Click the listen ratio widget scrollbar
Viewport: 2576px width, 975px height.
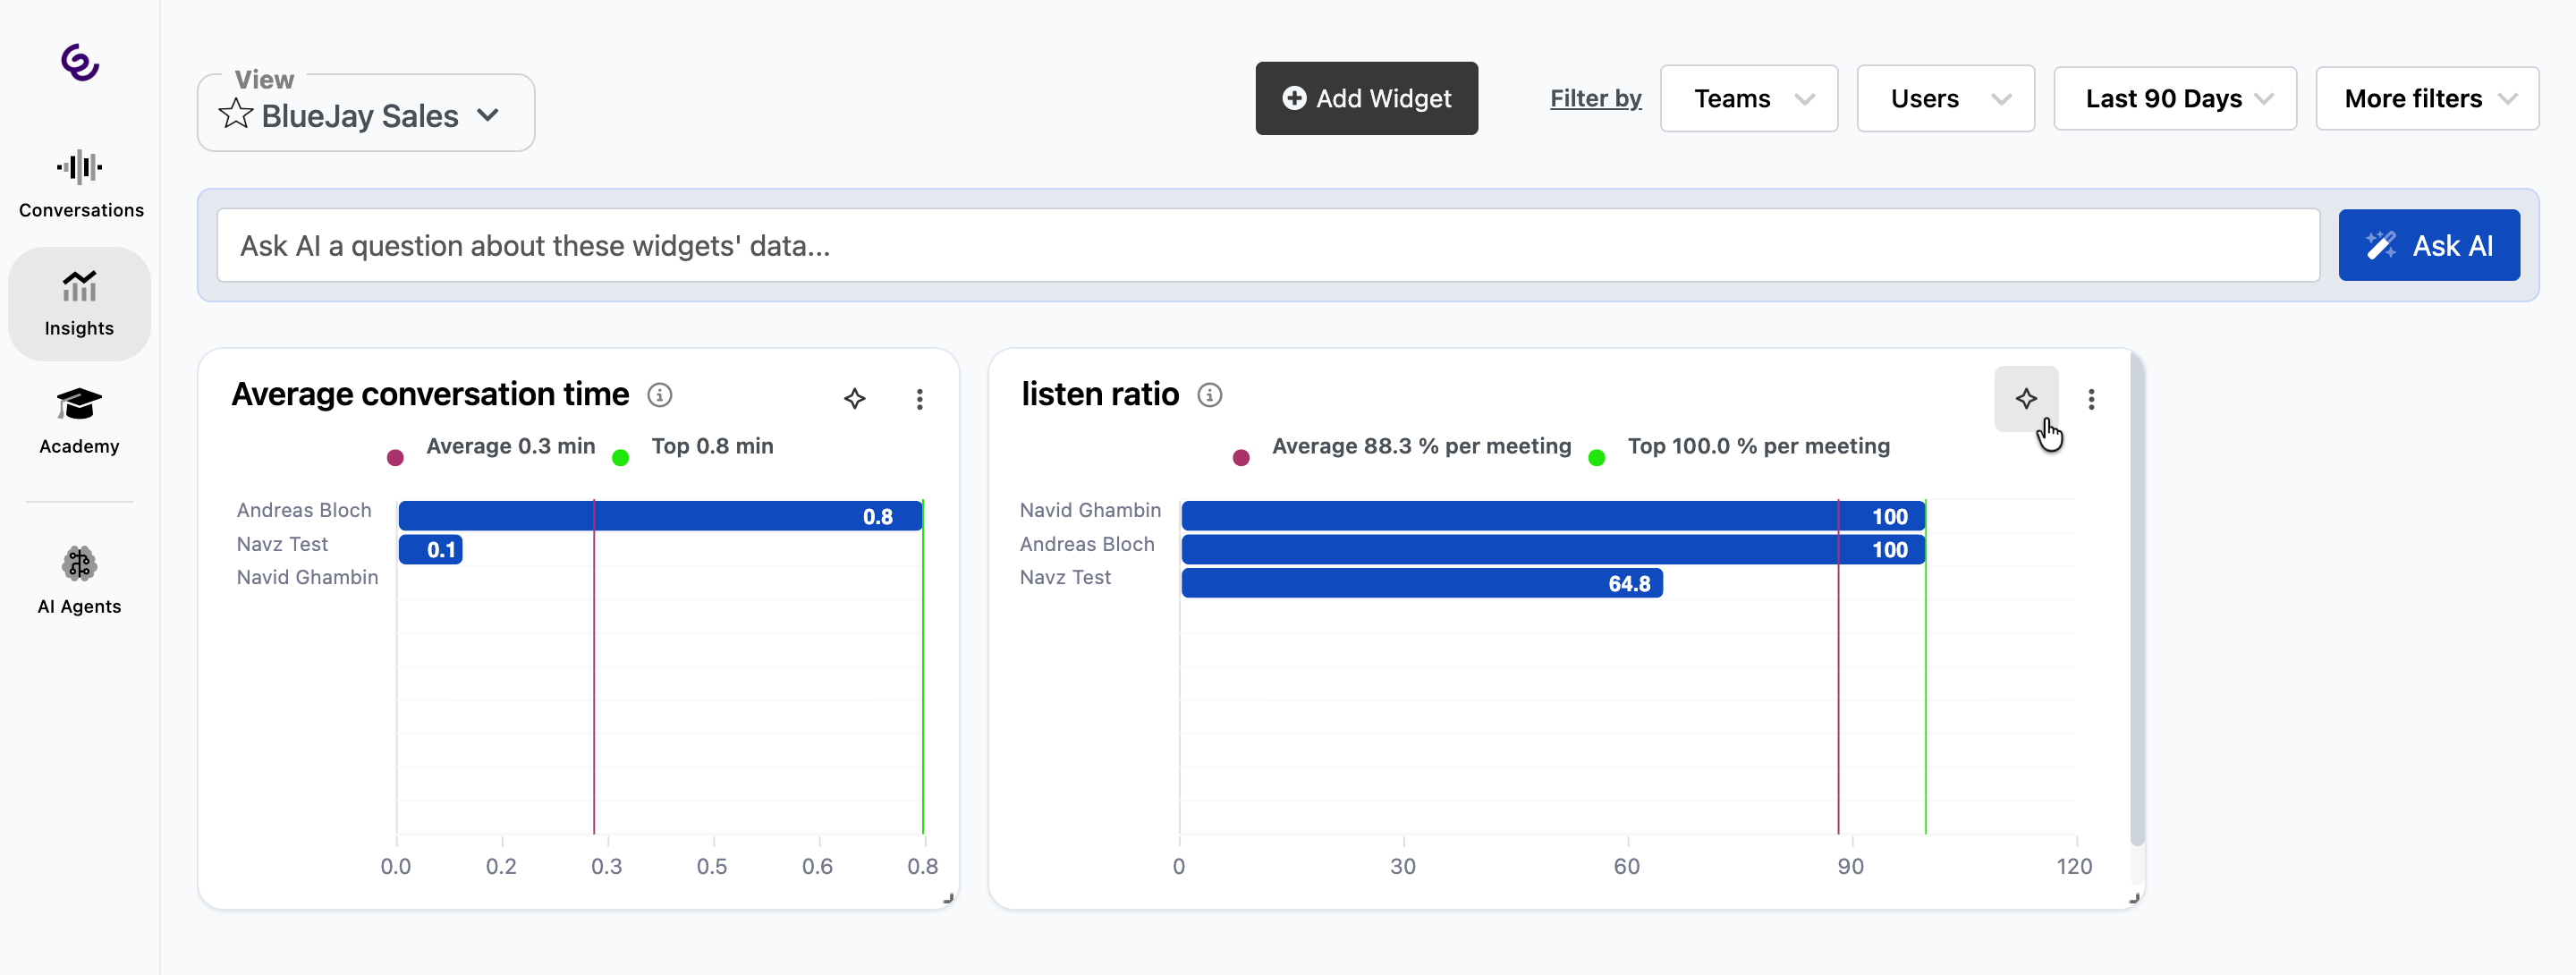2136,600
